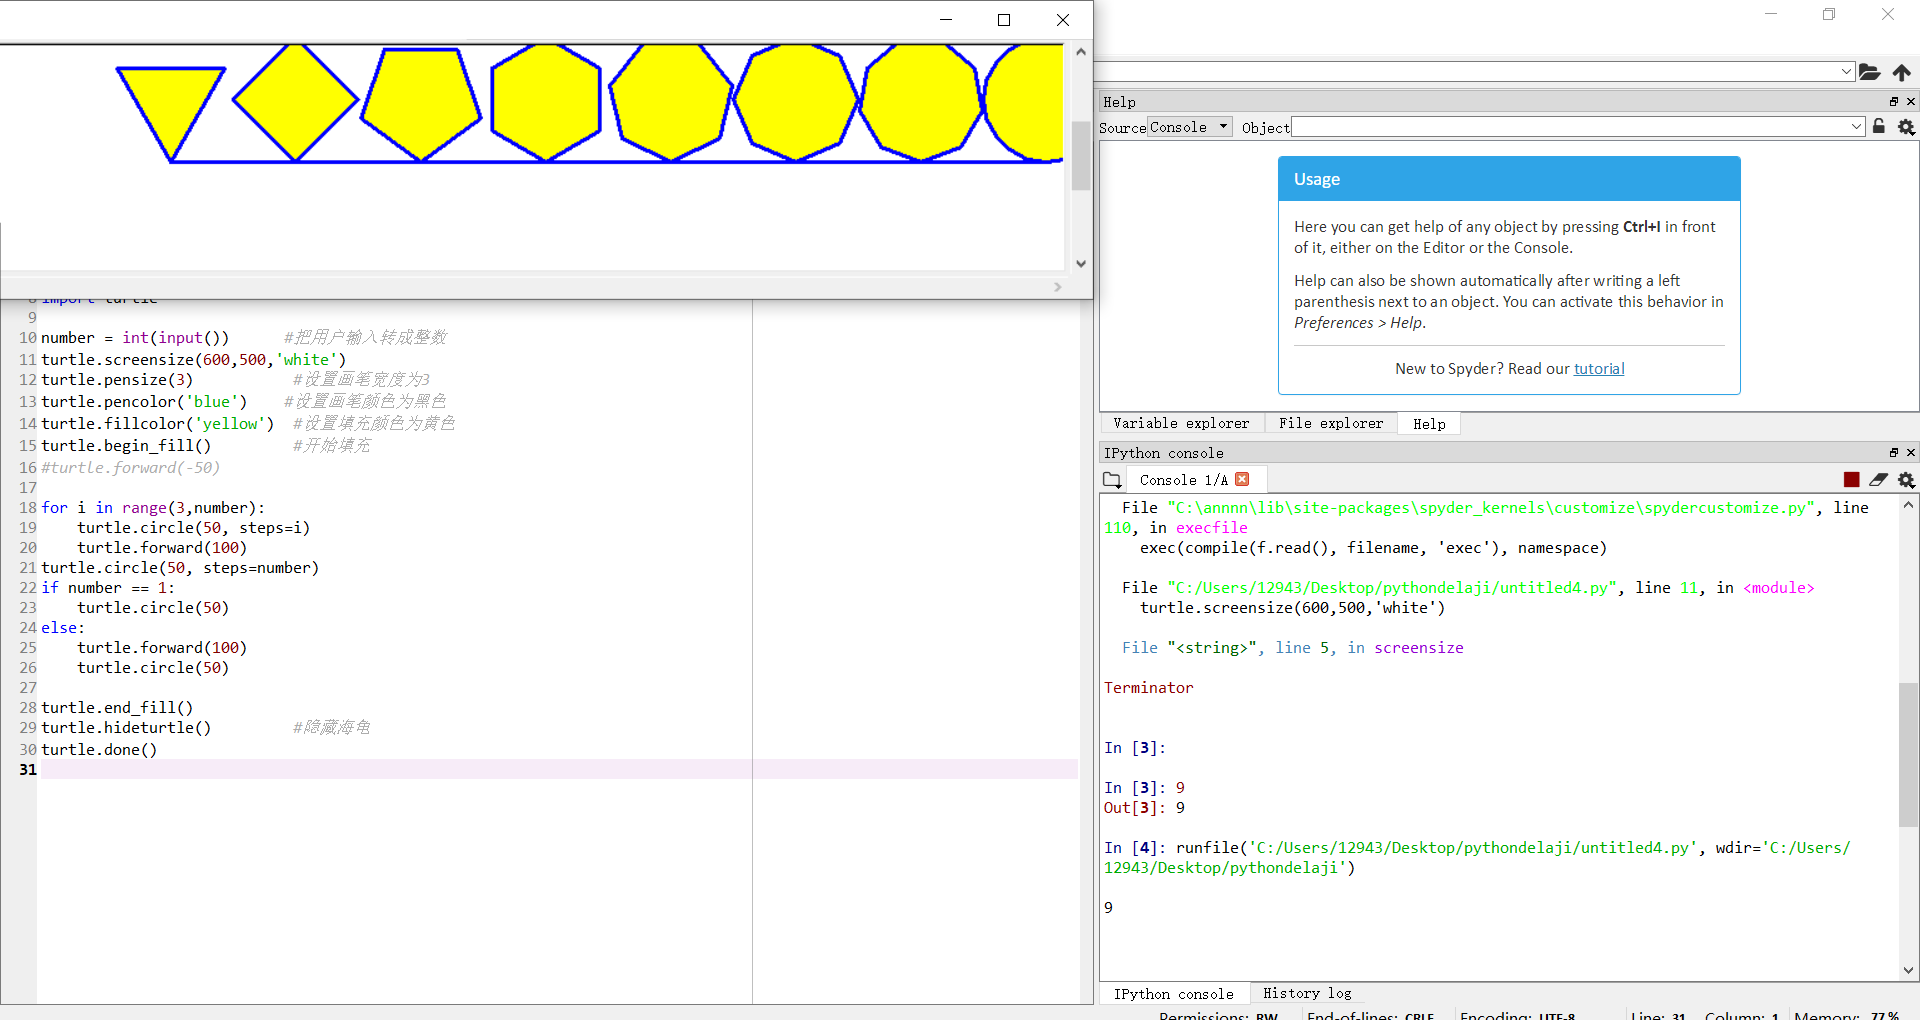Click the turtle window vertical scrollbar thumb
The image size is (1920, 1020).
[x=1081, y=155]
